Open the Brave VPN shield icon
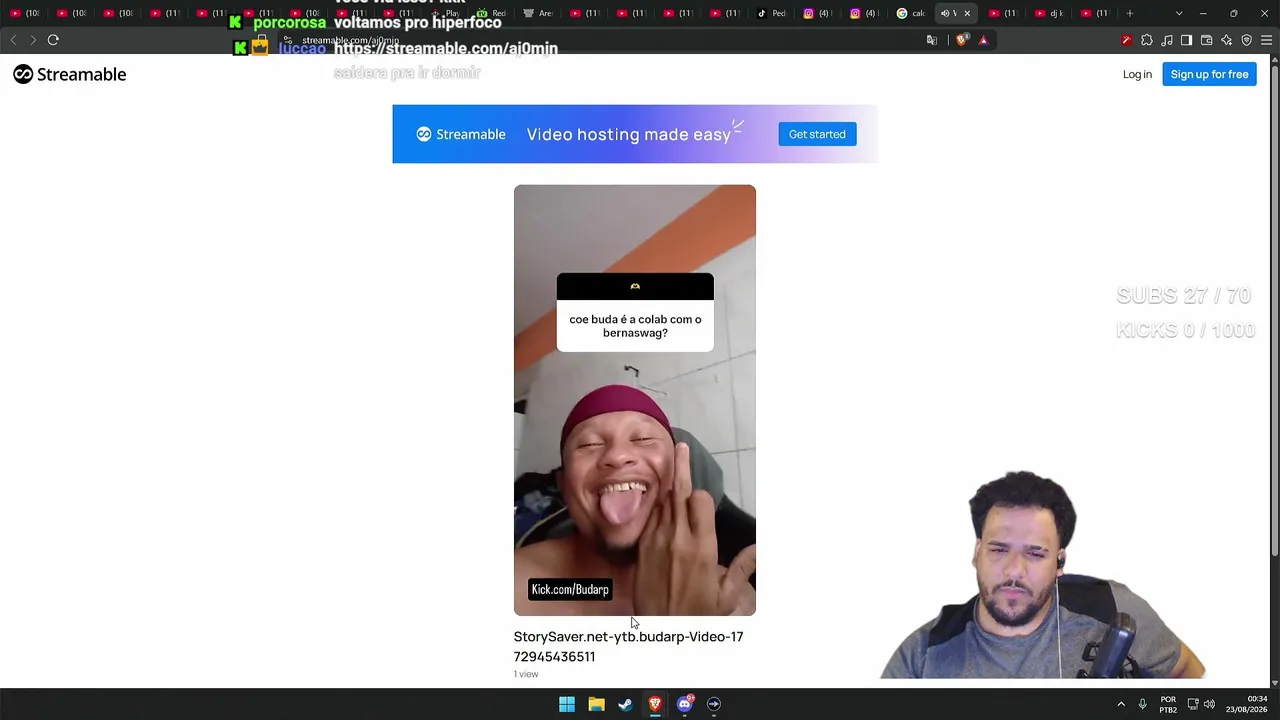This screenshot has width=1280, height=720. [x=1247, y=40]
